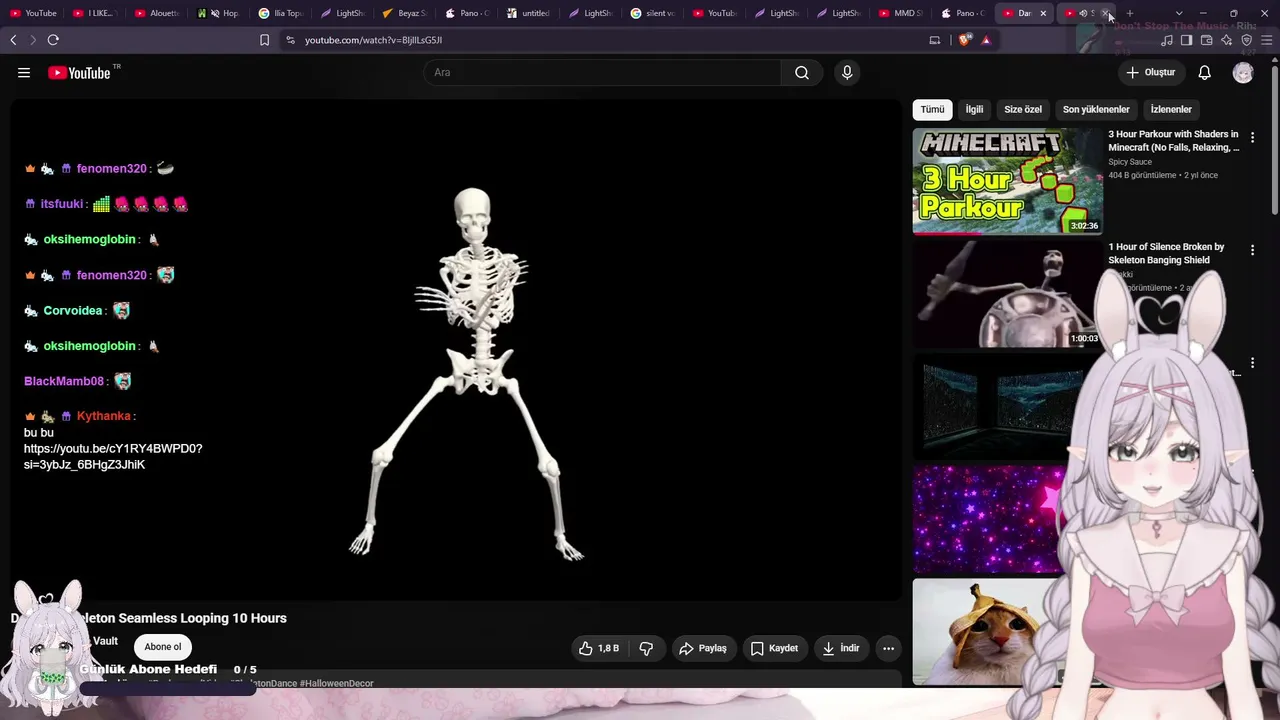The image size is (1280, 720).
Task: Click the #HalloweenDecor hashtag
Action: [x=337, y=684]
